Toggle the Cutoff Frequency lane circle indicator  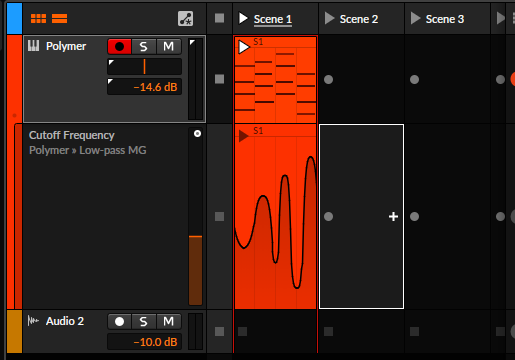[x=197, y=134]
